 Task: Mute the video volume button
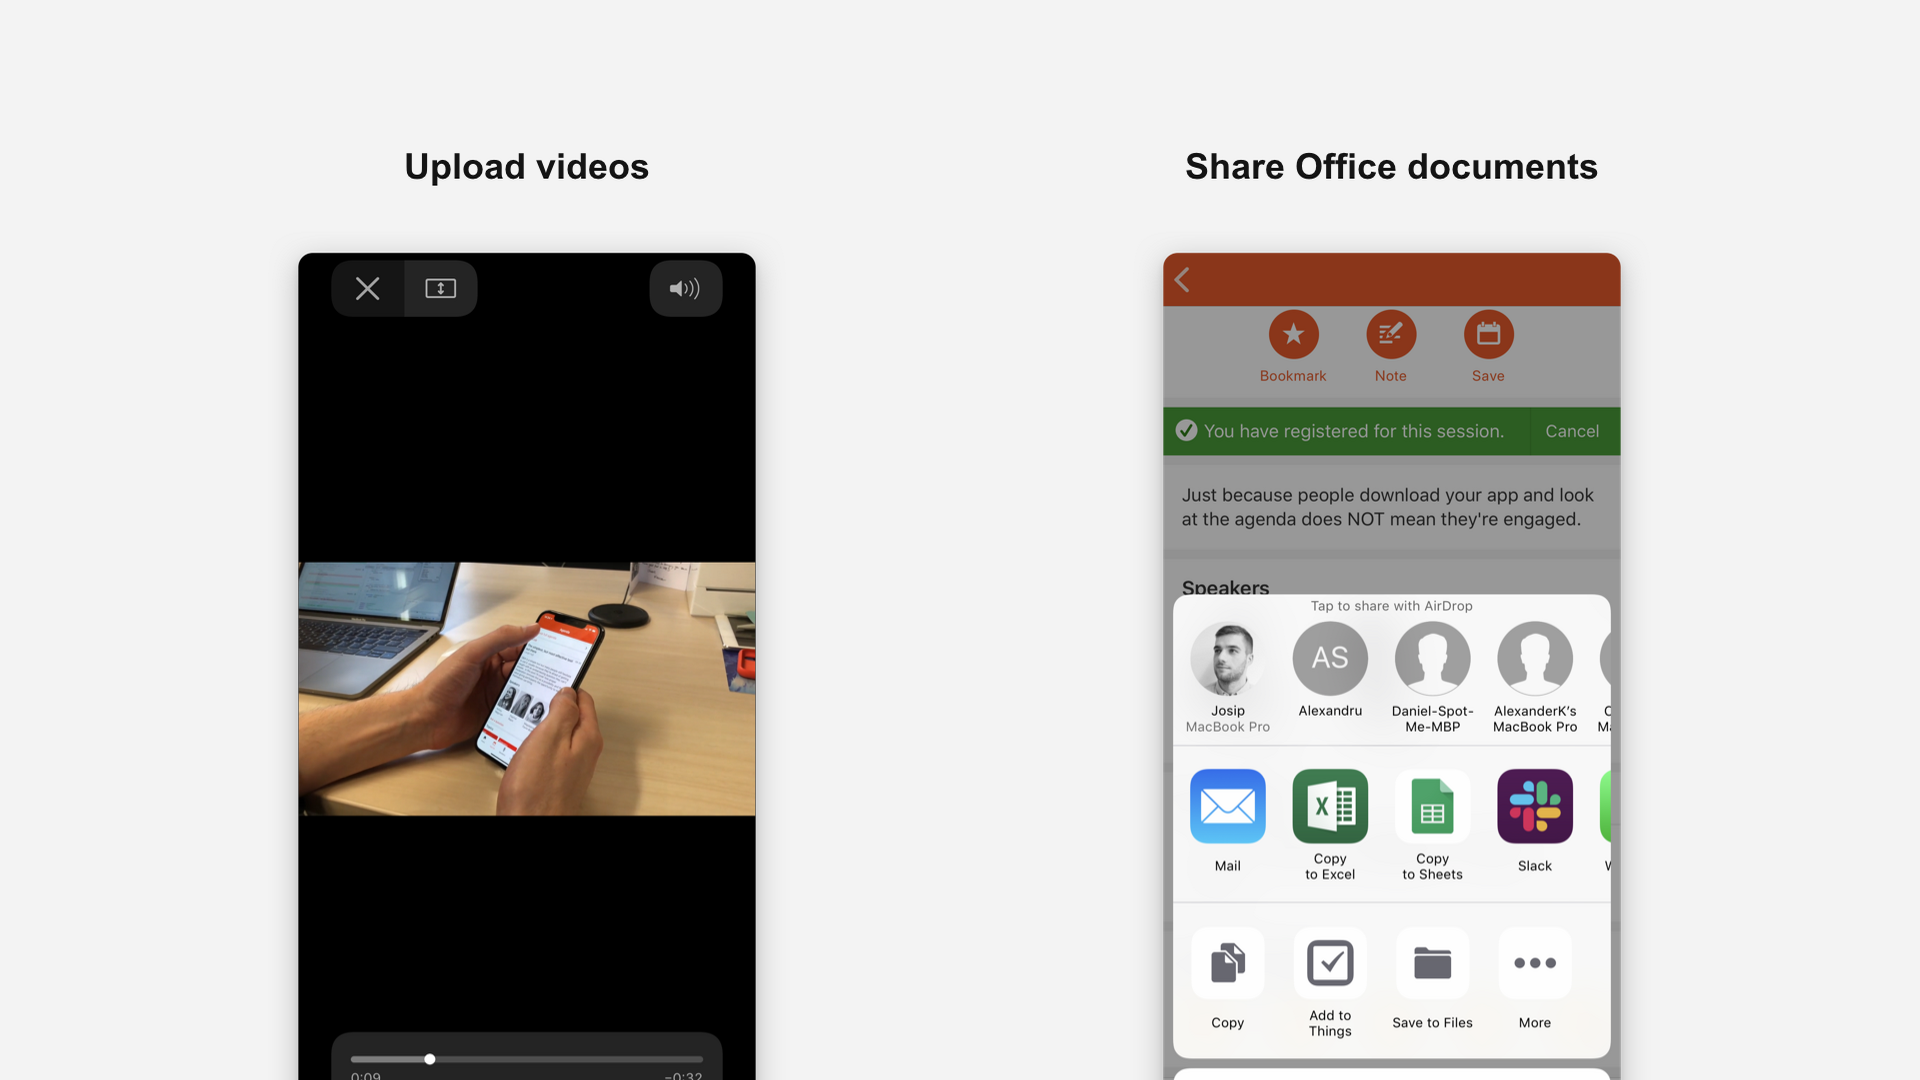pos(685,289)
